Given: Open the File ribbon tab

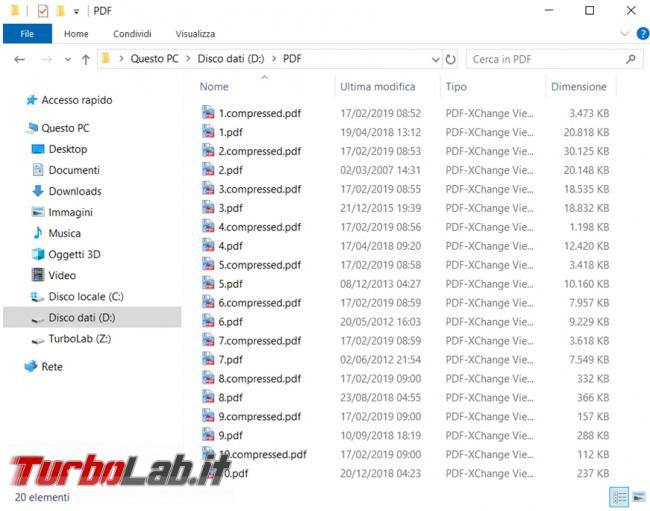Looking at the screenshot, I should click(x=27, y=34).
